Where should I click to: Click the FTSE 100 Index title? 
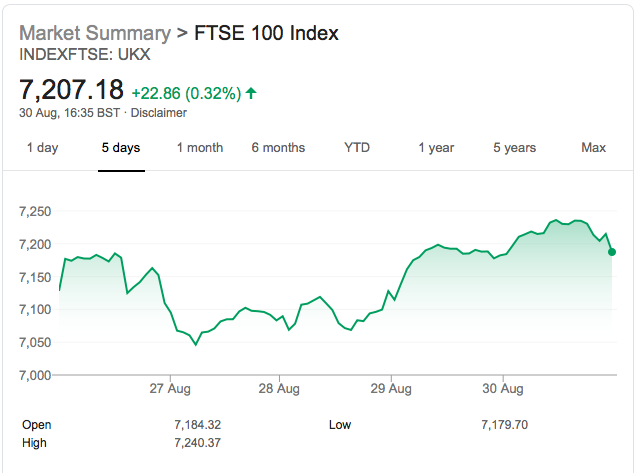[266, 33]
